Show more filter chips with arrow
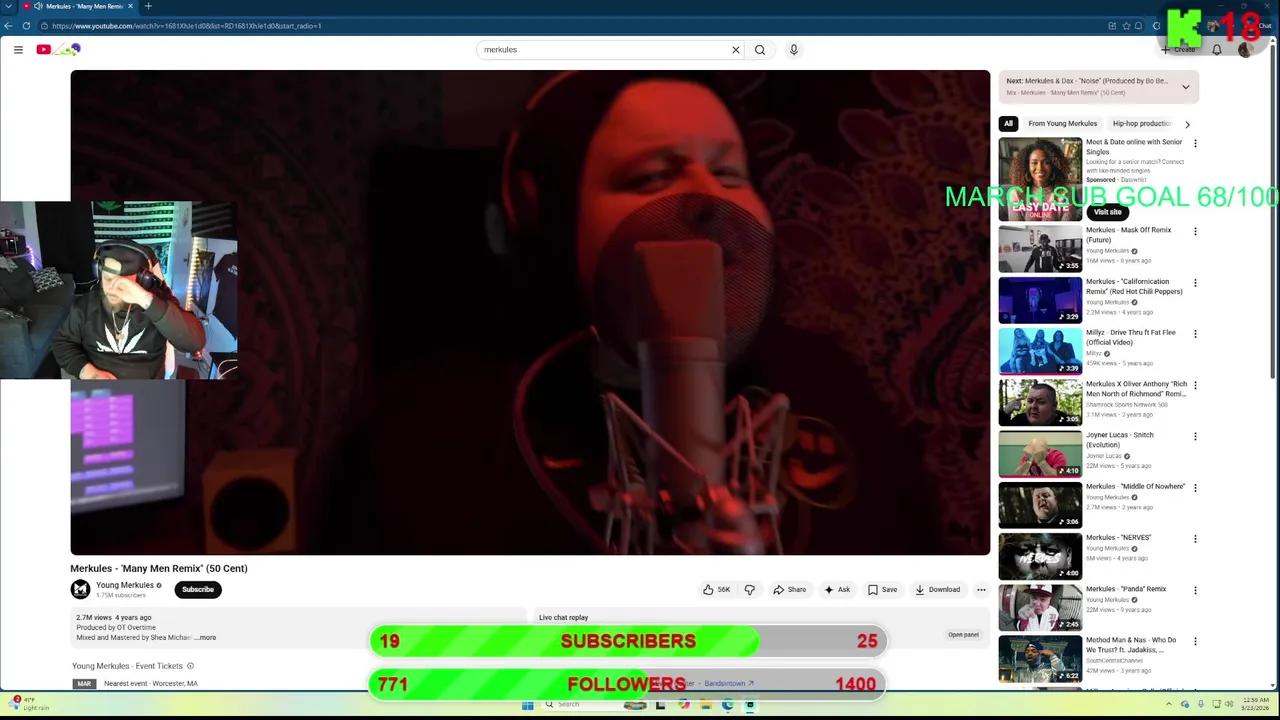Image resolution: width=1280 pixels, height=720 pixels. [1187, 124]
